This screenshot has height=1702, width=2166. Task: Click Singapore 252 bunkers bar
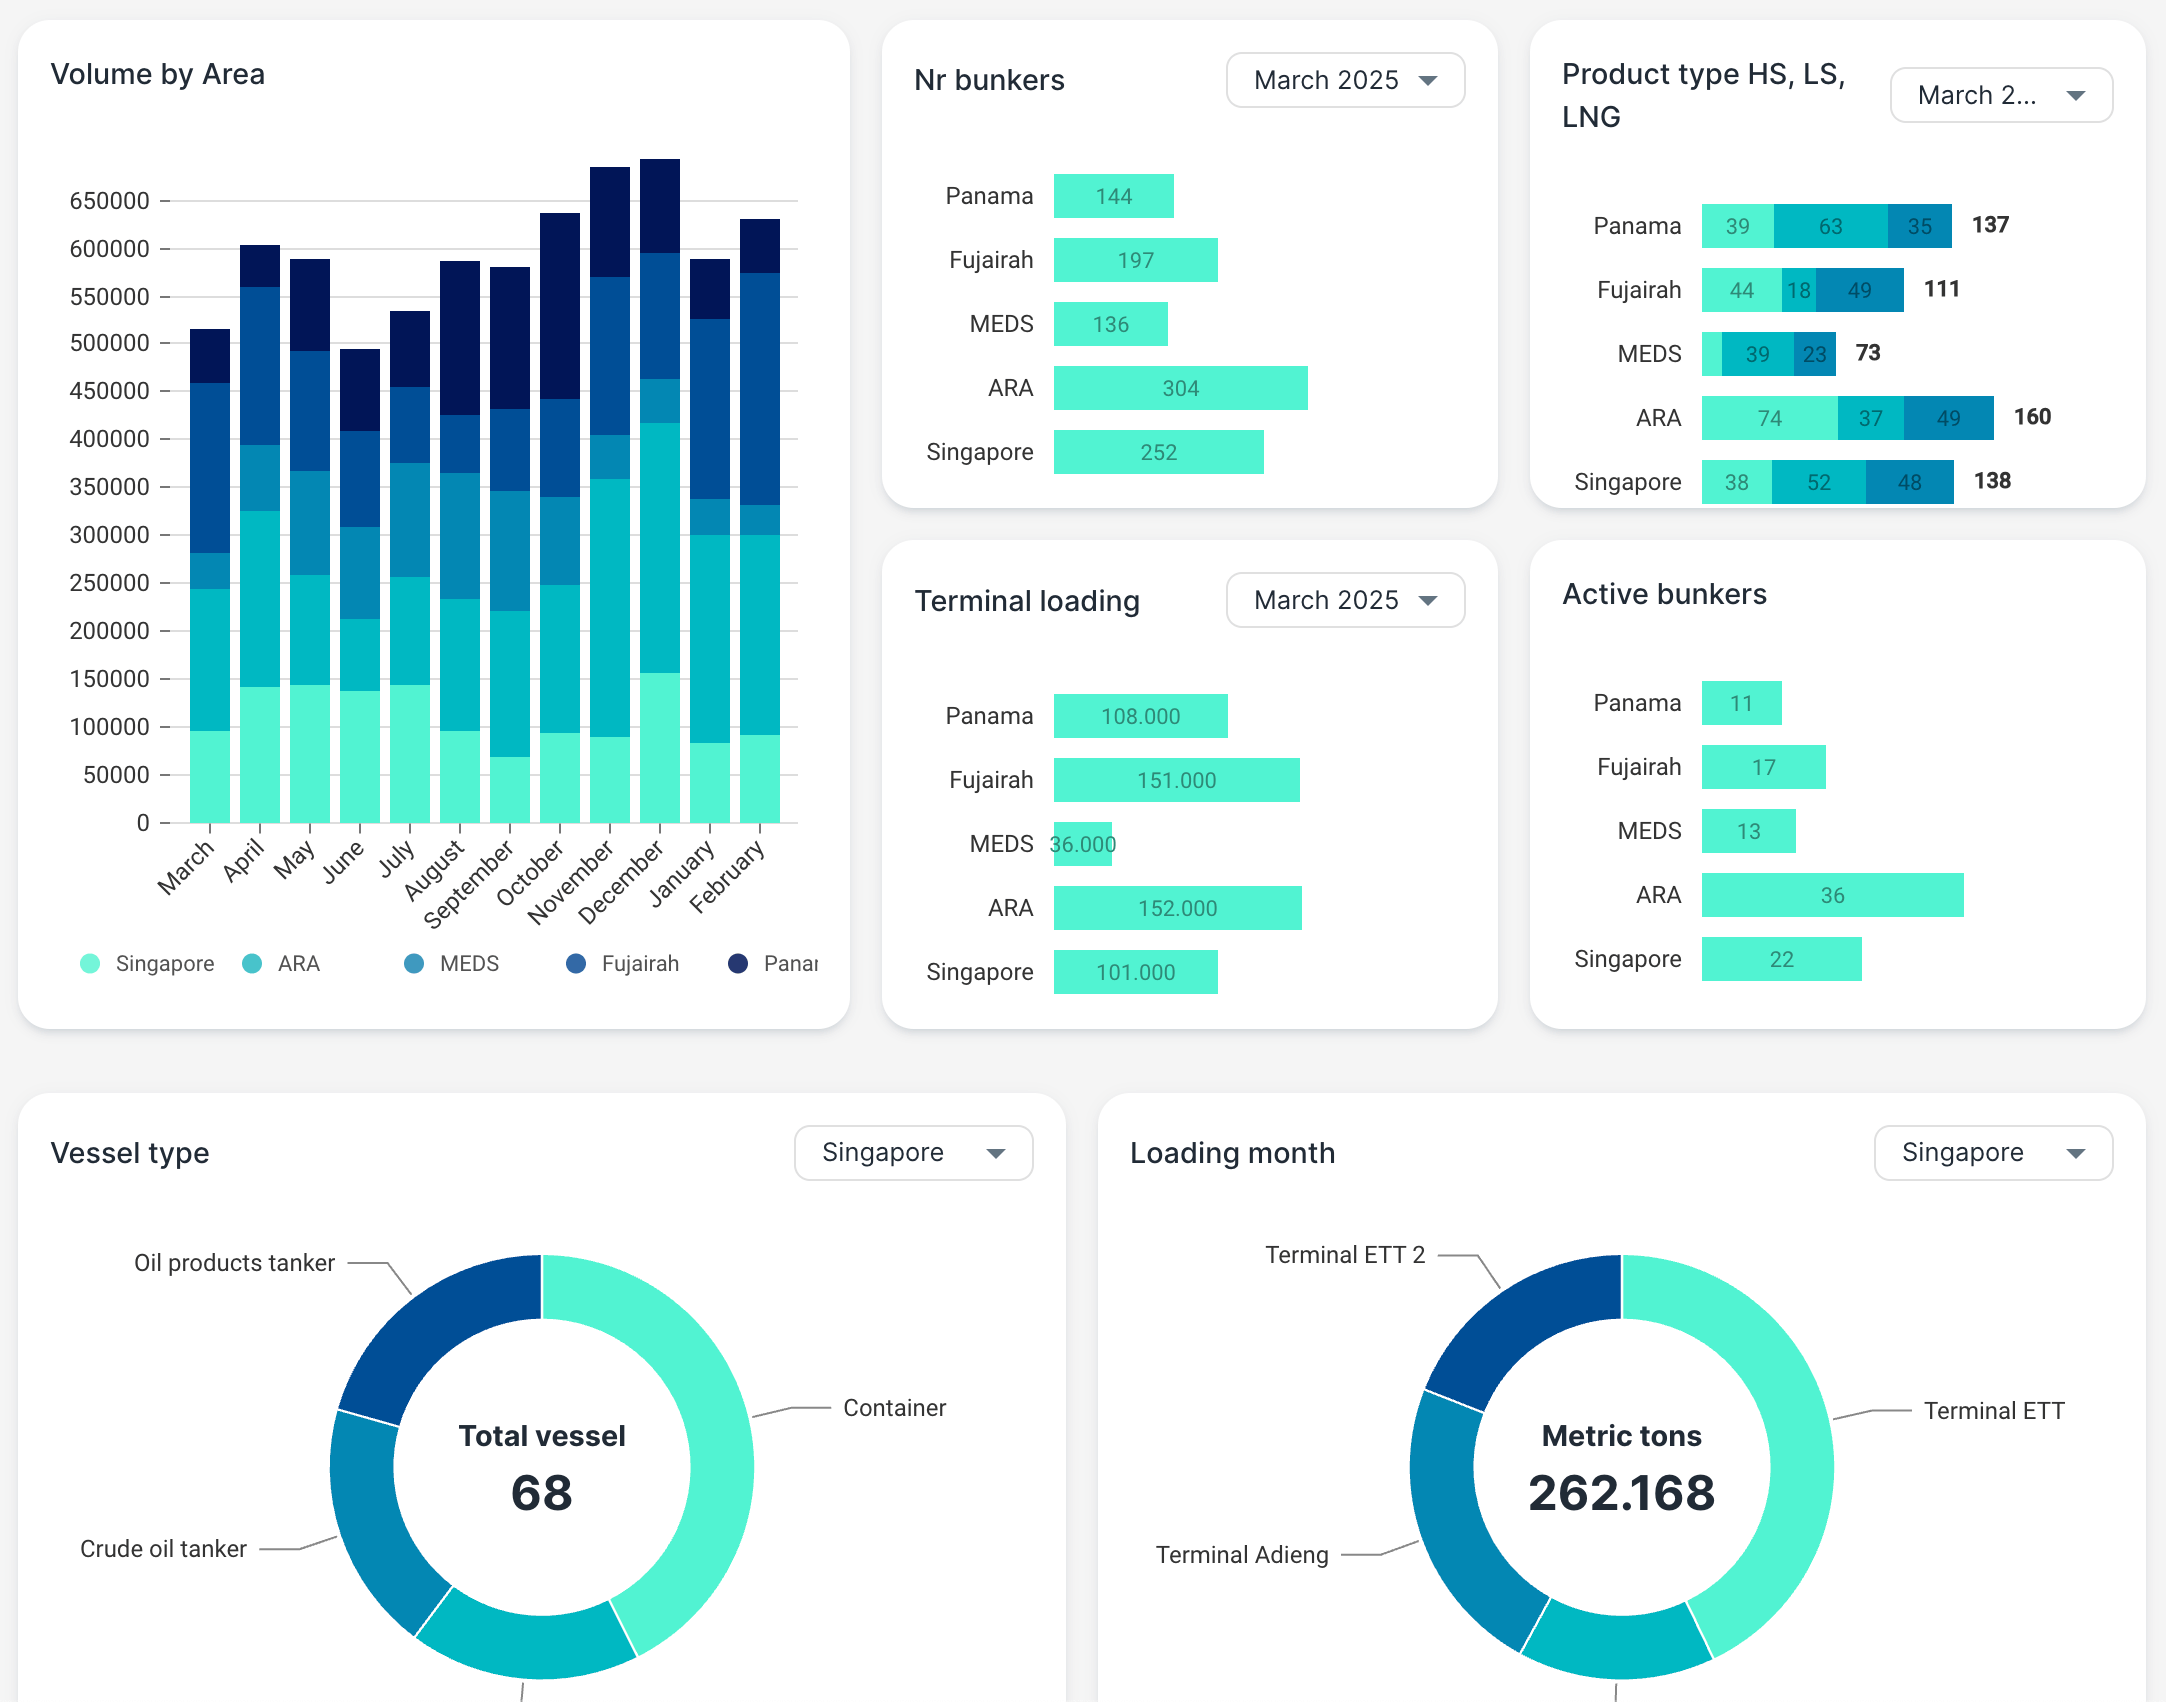click(x=1158, y=452)
